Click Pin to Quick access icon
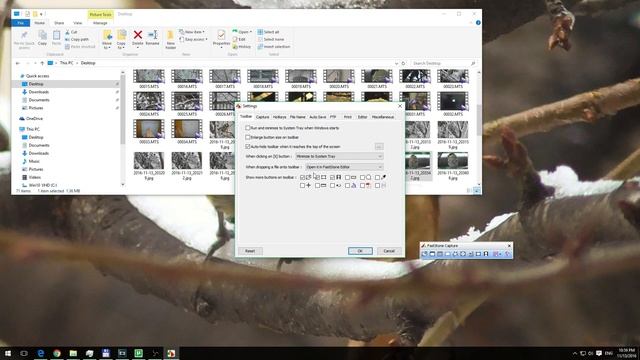 click(x=24, y=36)
